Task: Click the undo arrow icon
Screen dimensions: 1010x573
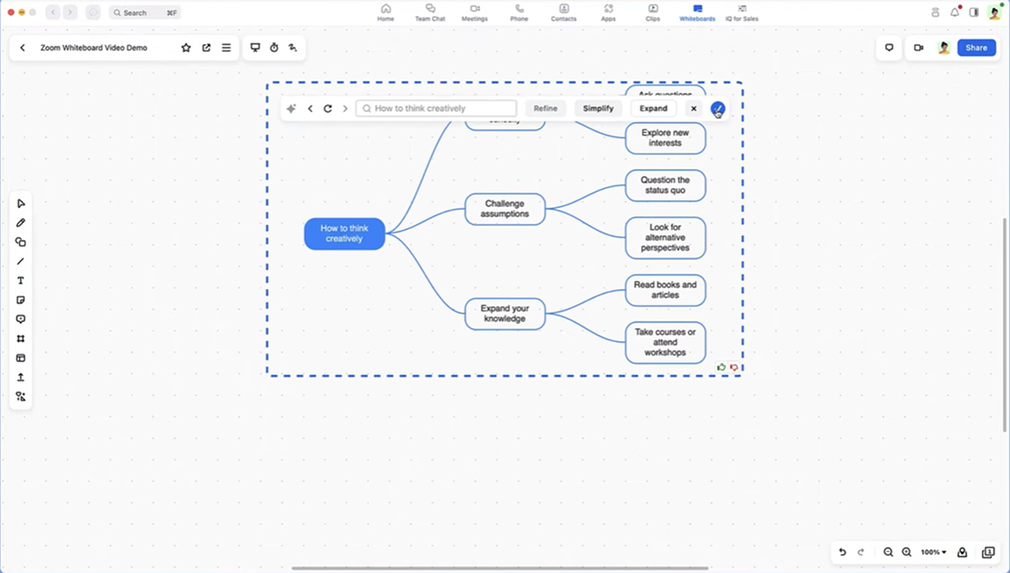Action: (842, 552)
